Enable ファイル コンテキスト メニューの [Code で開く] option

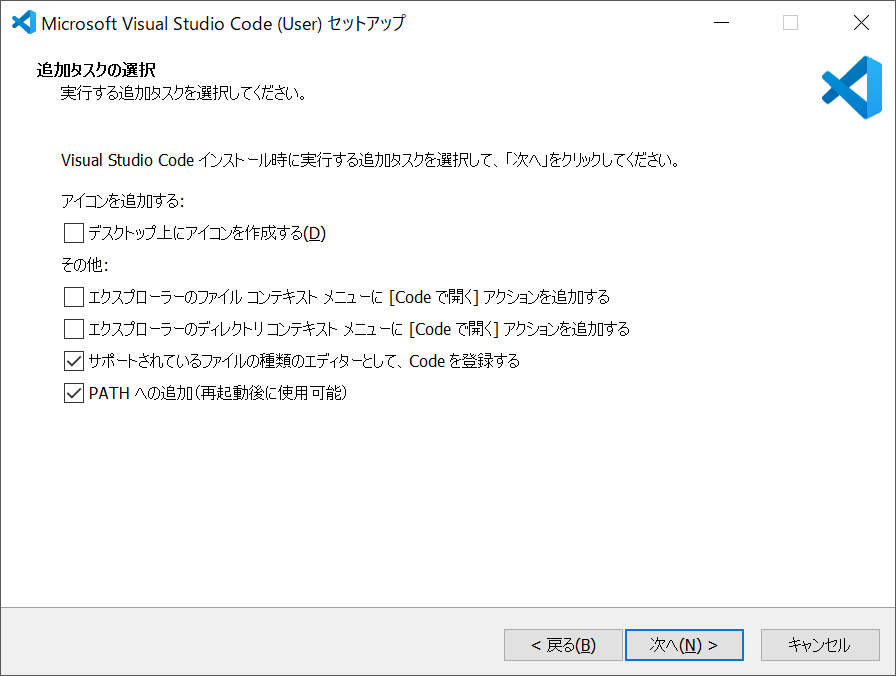pos(73,297)
